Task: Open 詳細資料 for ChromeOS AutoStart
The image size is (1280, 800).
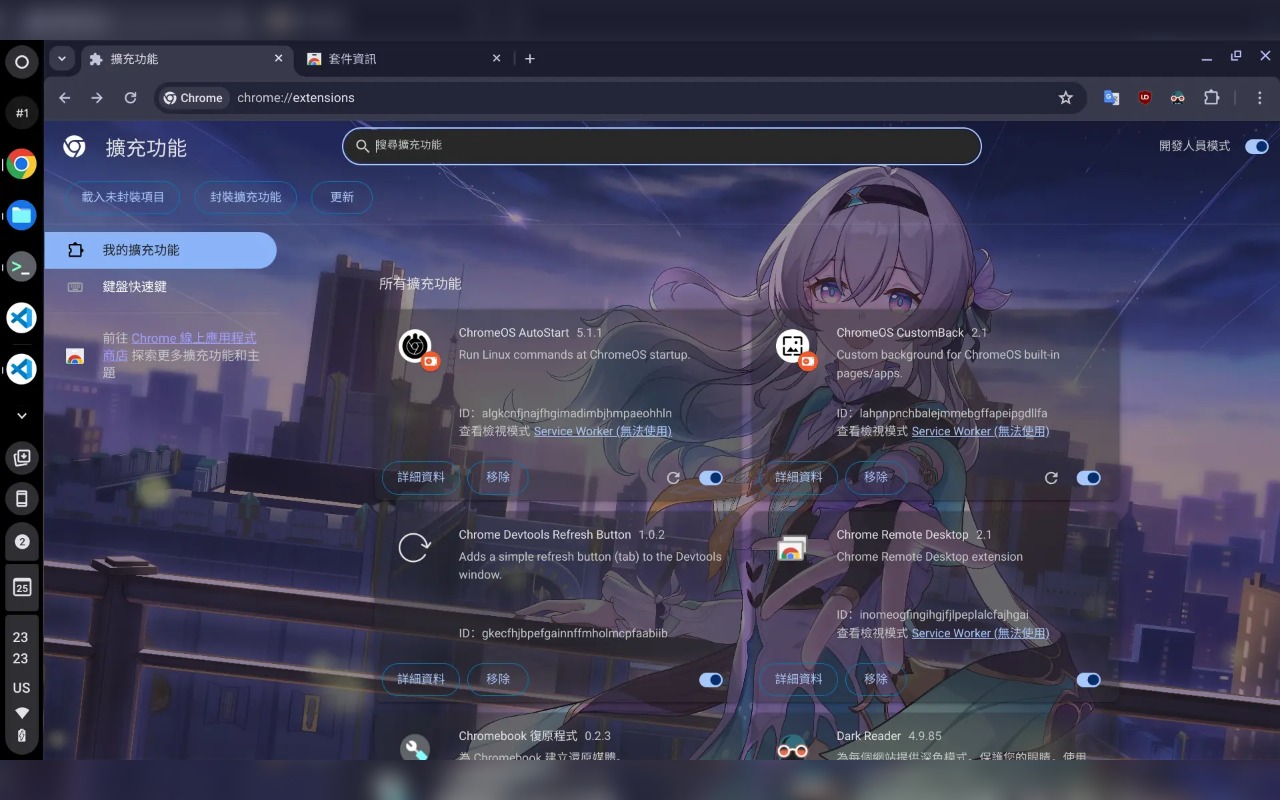Action: [x=421, y=478]
